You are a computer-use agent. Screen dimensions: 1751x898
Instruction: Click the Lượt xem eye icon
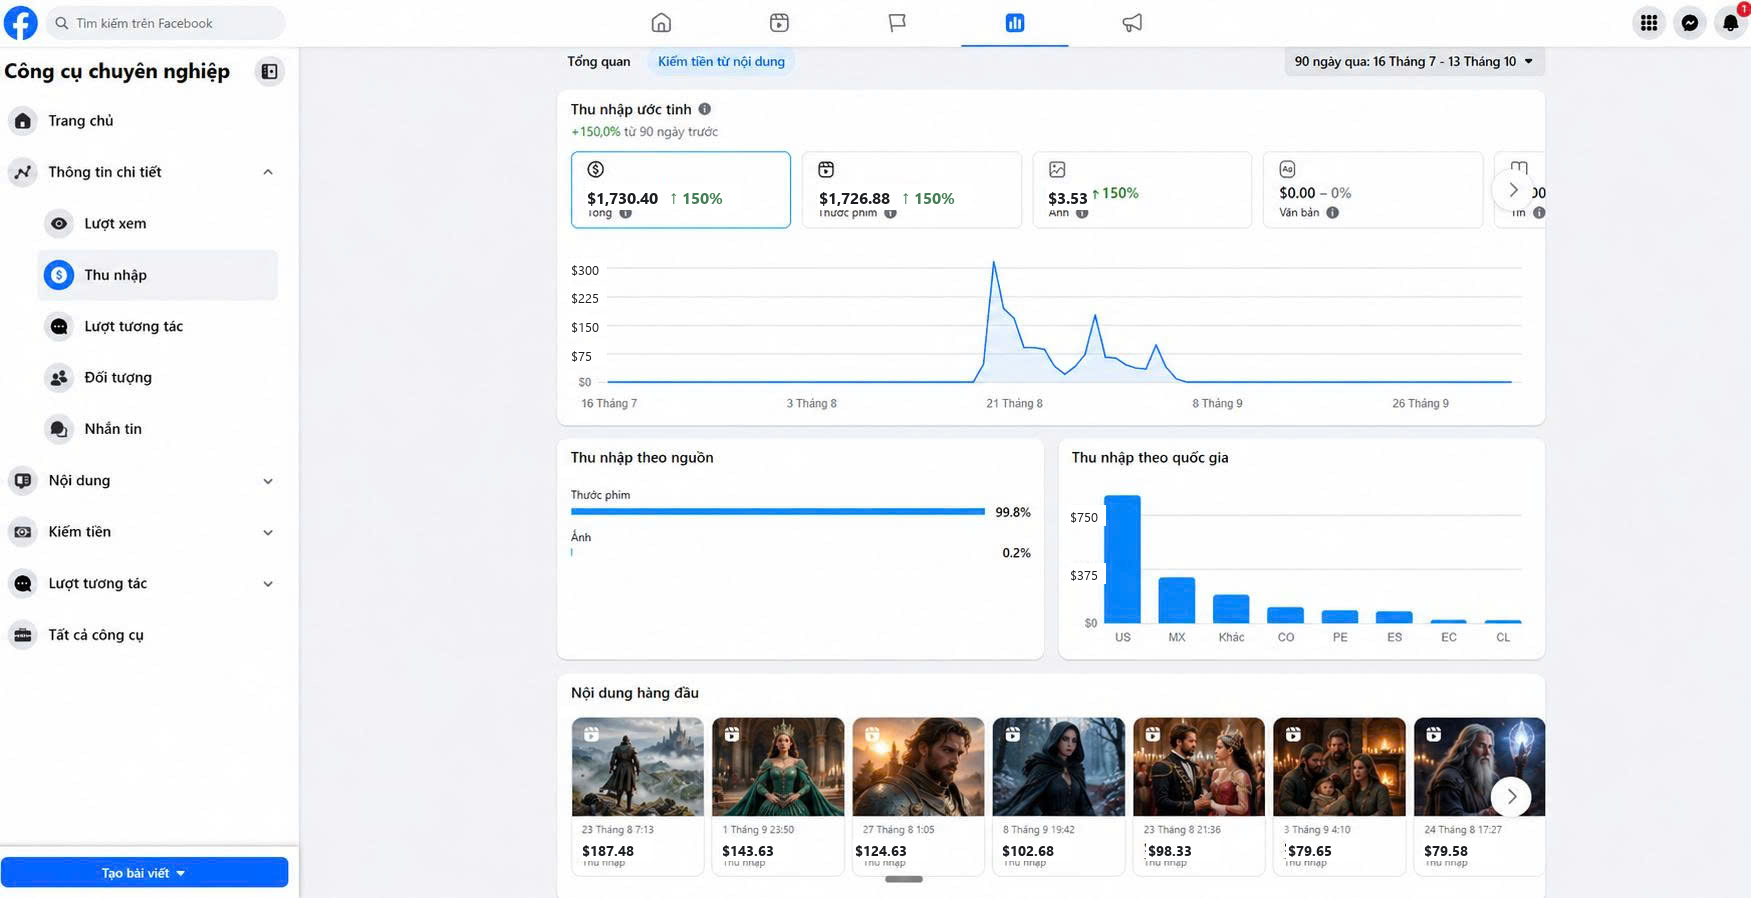click(x=59, y=223)
